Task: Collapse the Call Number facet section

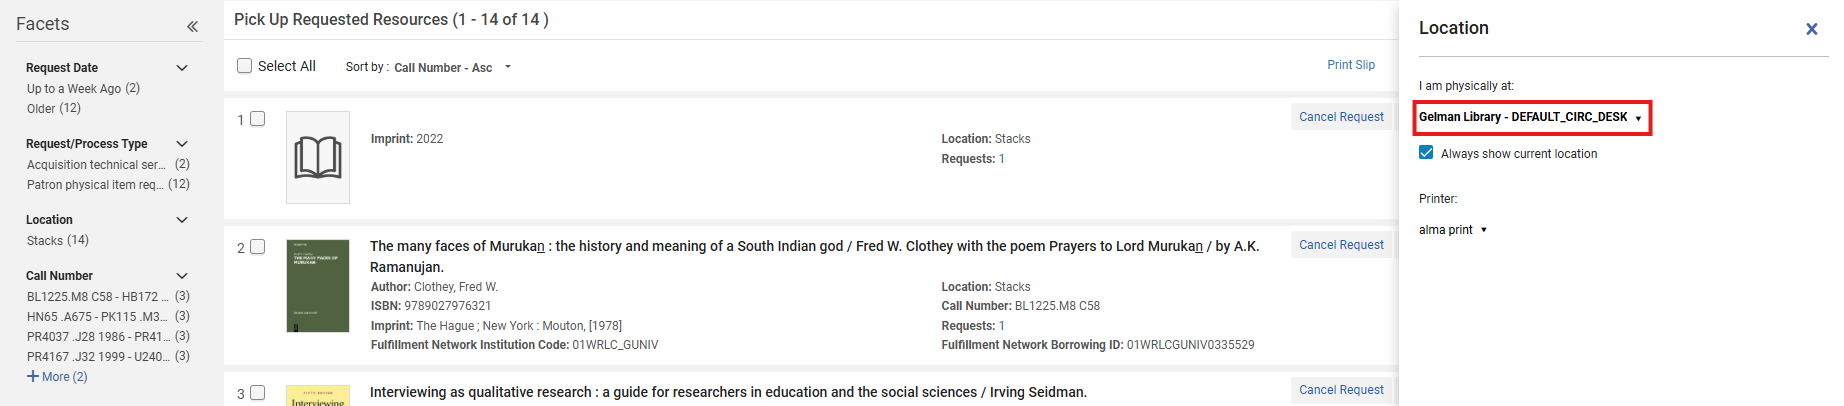Action: tap(182, 276)
